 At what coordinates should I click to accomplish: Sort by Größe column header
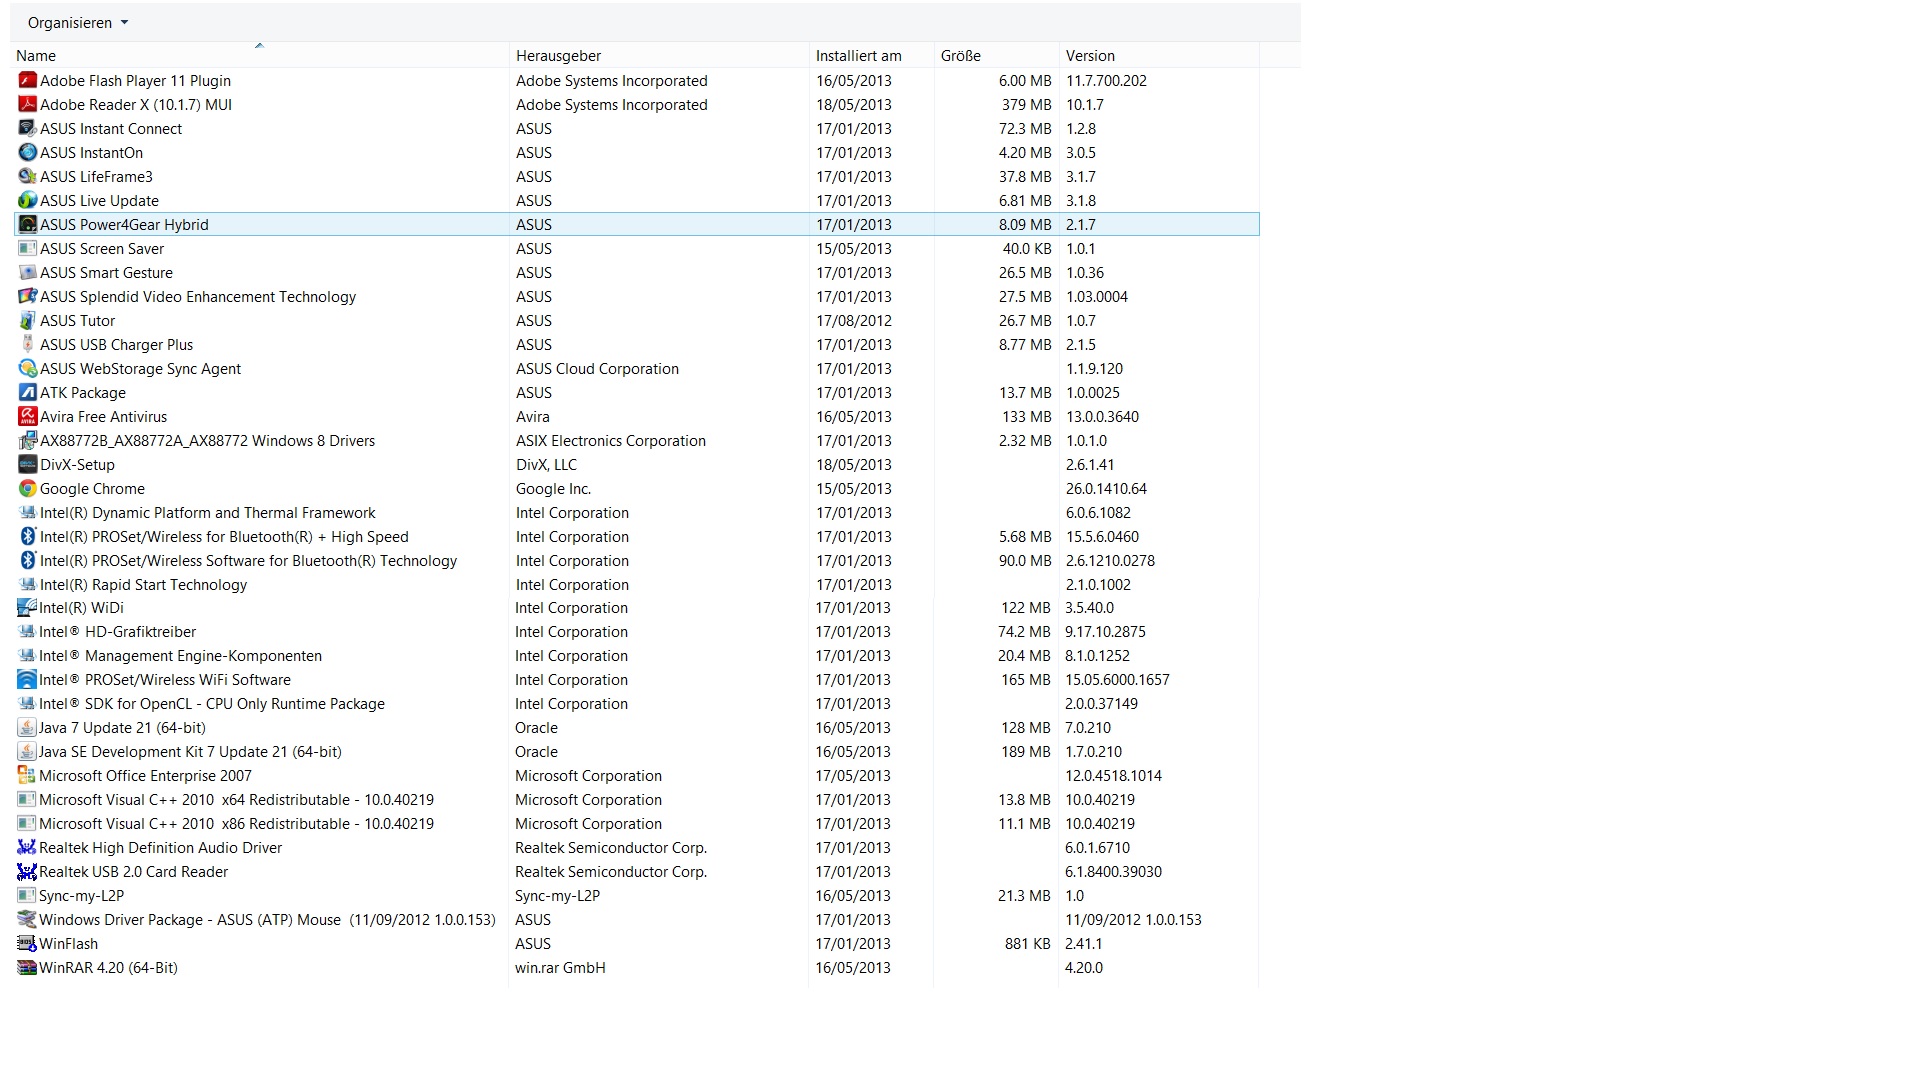pos(960,56)
